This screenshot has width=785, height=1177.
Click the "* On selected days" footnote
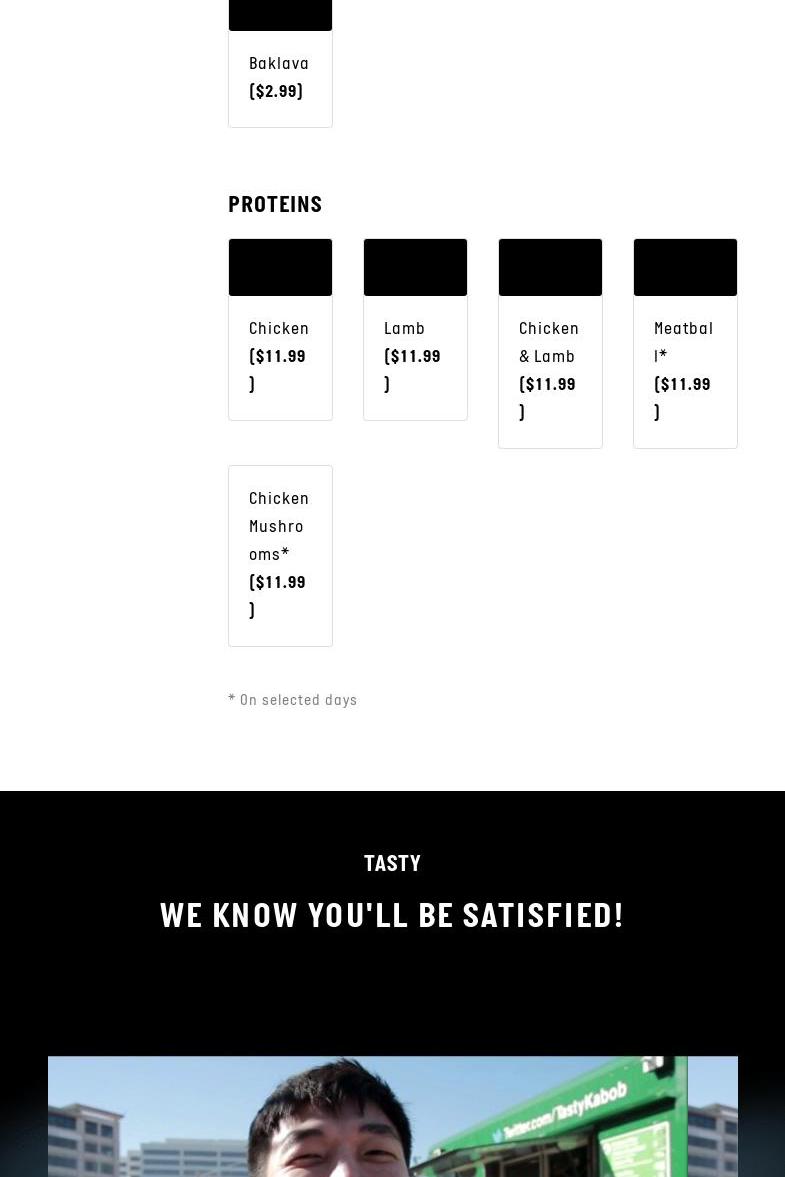point(293,700)
